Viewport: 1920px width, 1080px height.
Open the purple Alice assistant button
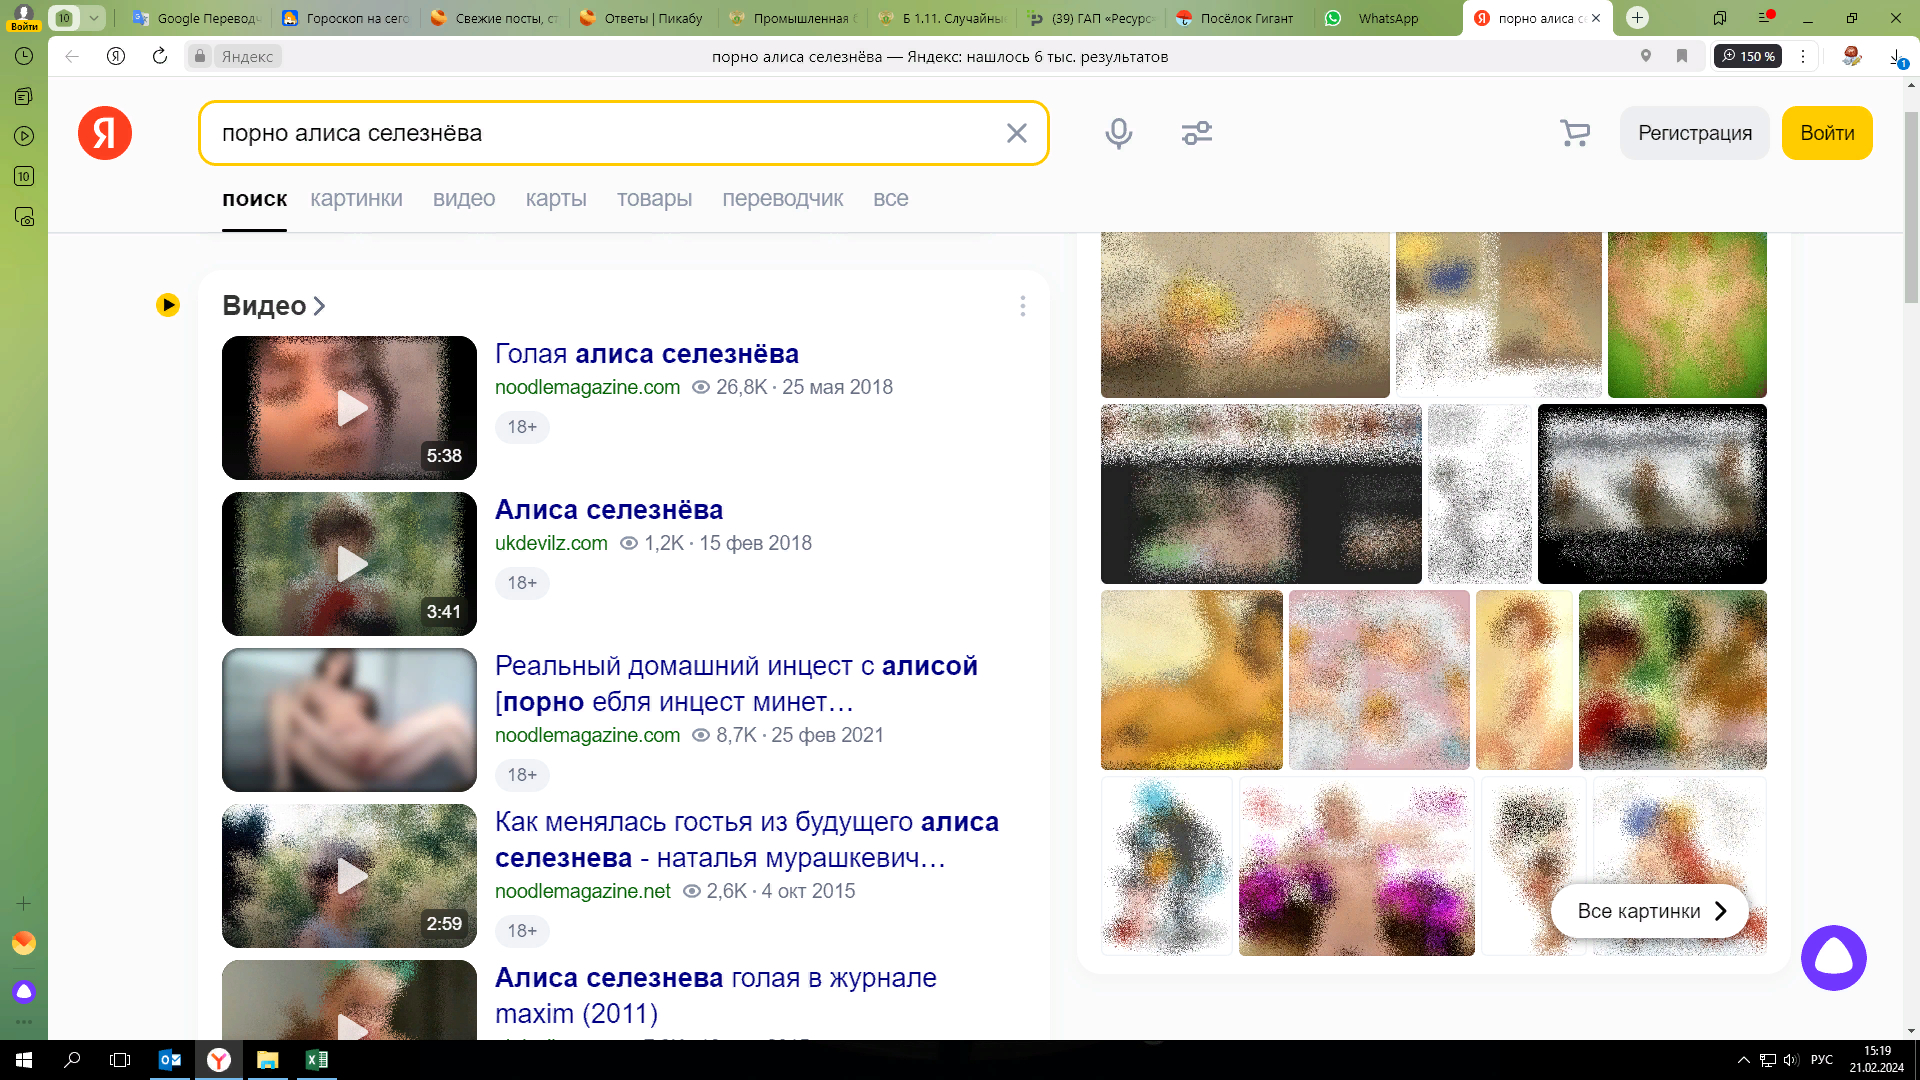pos(1833,958)
